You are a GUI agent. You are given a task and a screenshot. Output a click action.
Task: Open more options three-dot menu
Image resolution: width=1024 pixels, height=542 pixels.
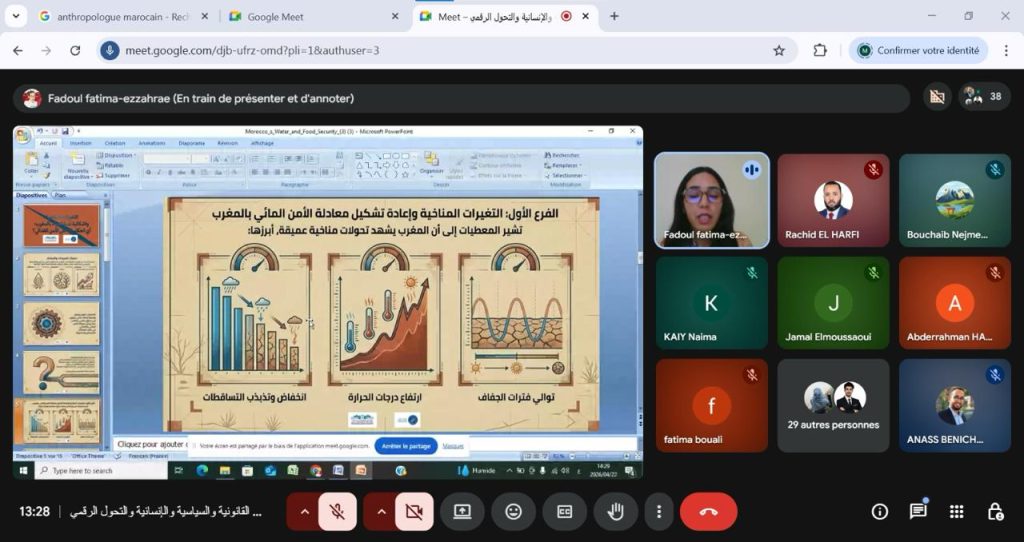tap(658, 511)
